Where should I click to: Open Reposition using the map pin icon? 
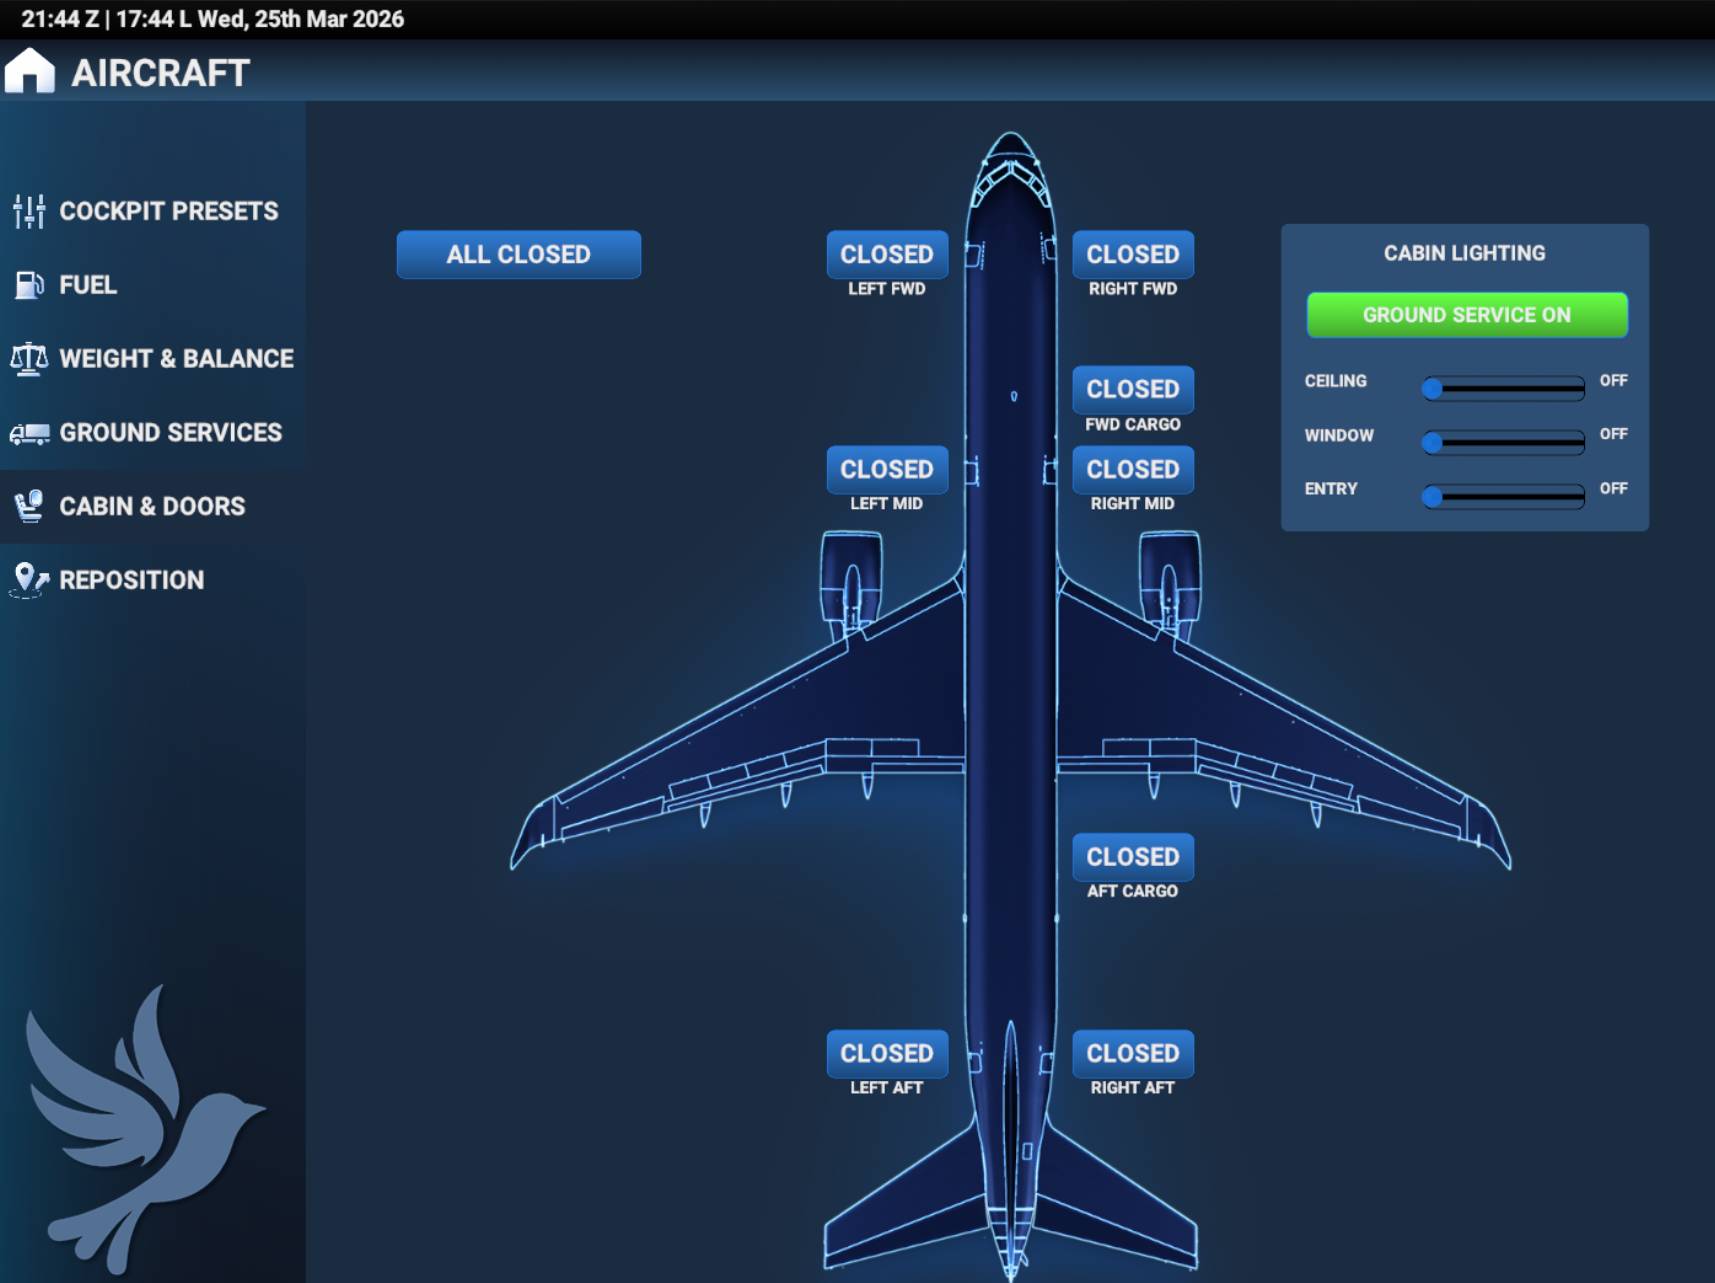(28, 579)
